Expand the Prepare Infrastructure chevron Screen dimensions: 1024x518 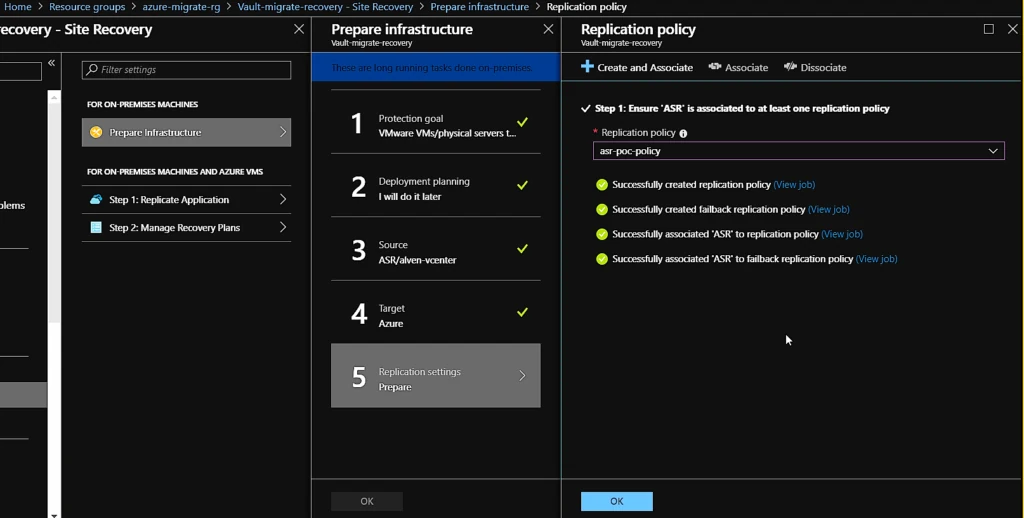tap(283, 132)
